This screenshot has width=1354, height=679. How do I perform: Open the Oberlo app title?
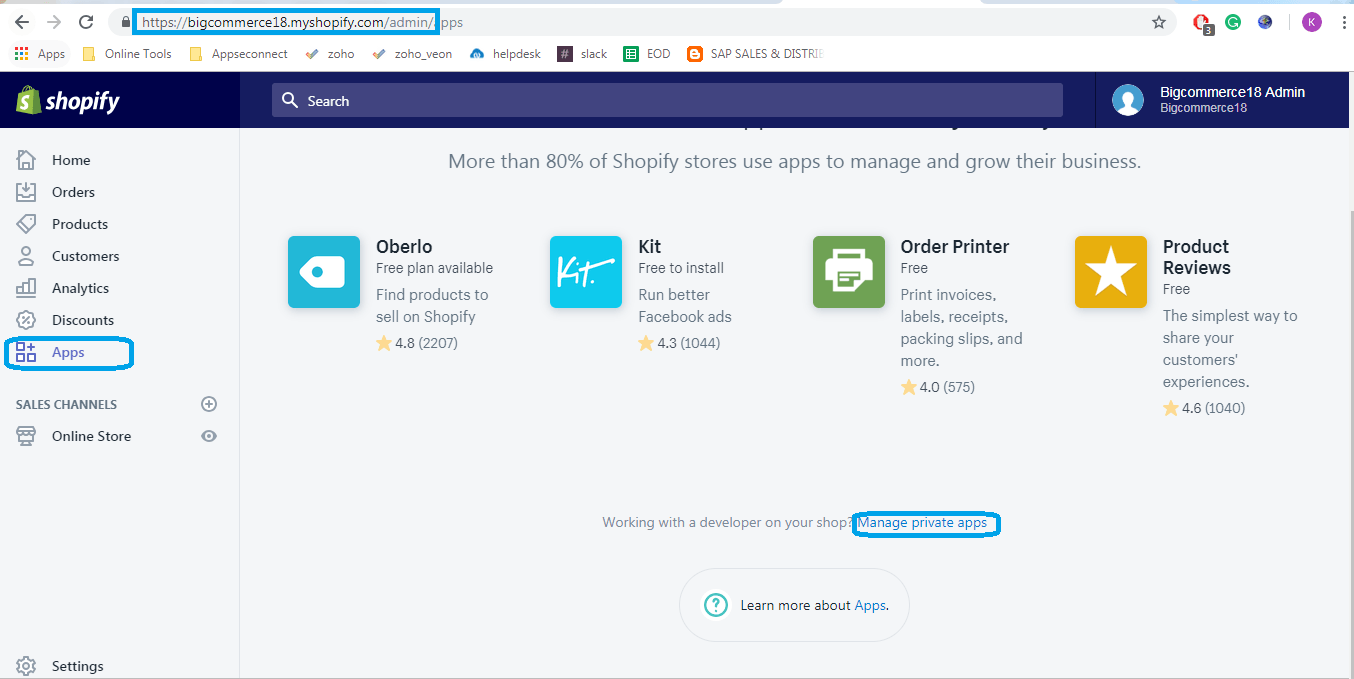point(404,247)
